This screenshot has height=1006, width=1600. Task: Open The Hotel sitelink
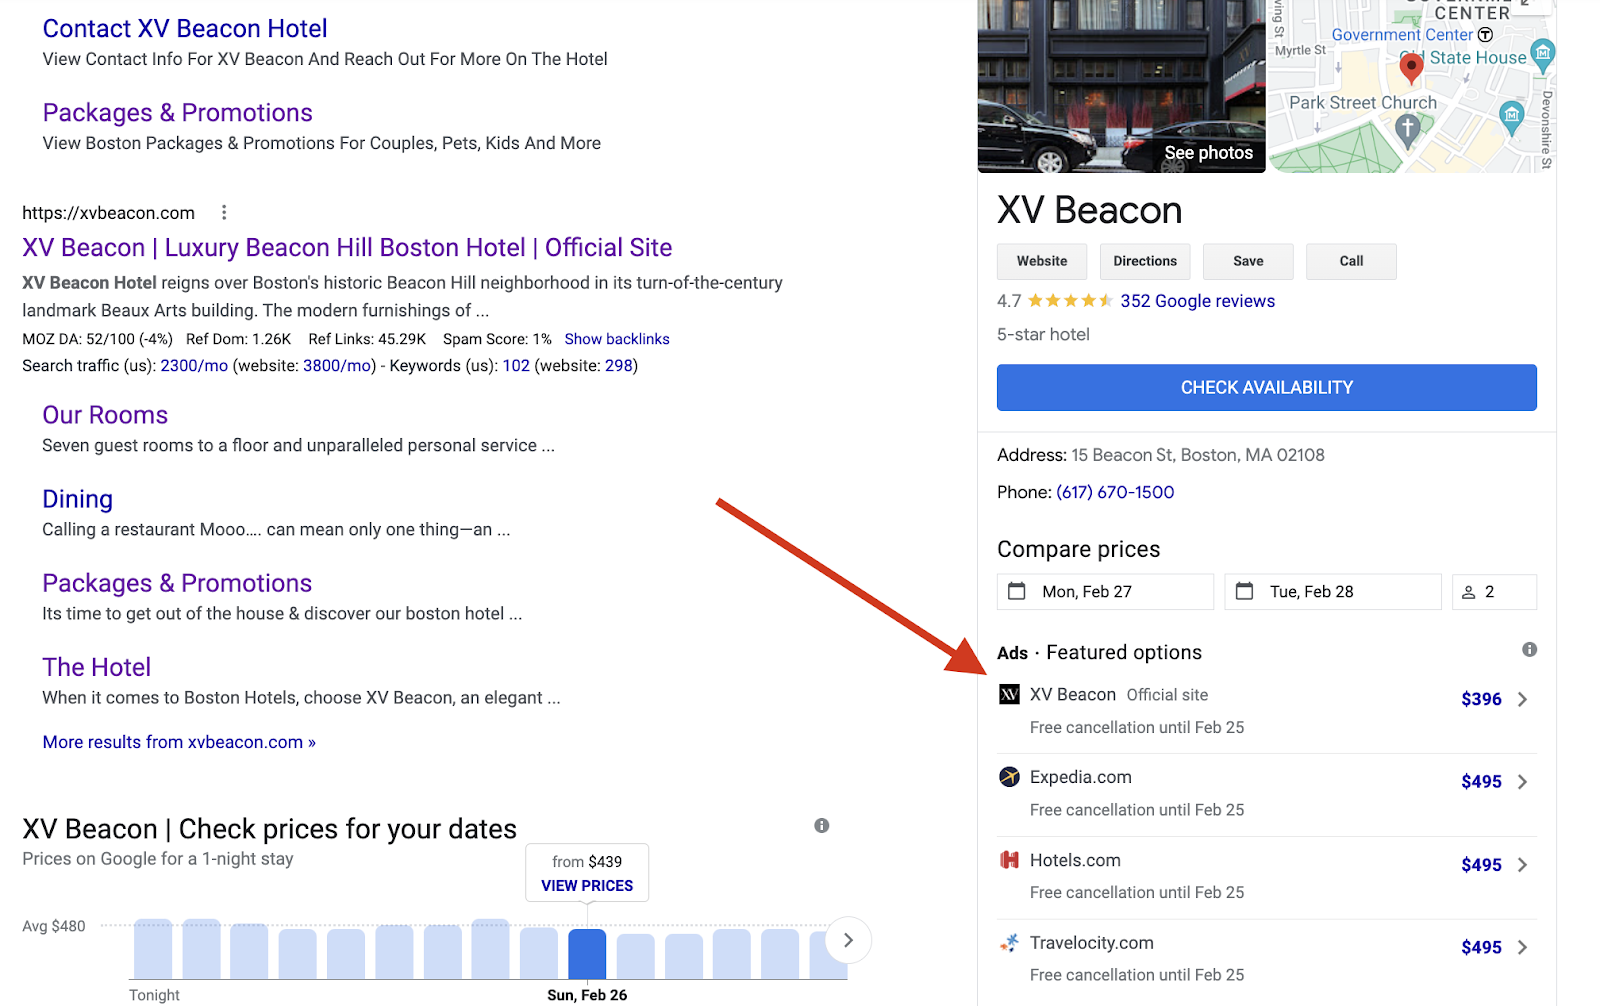pos(96,667)
